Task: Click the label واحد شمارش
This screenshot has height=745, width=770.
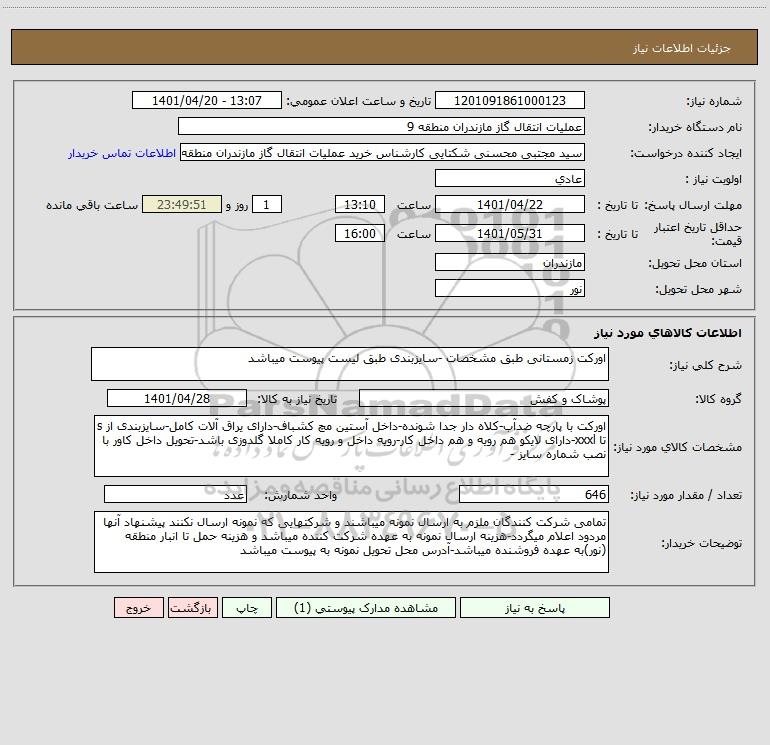Action: (x=301, y=496)
